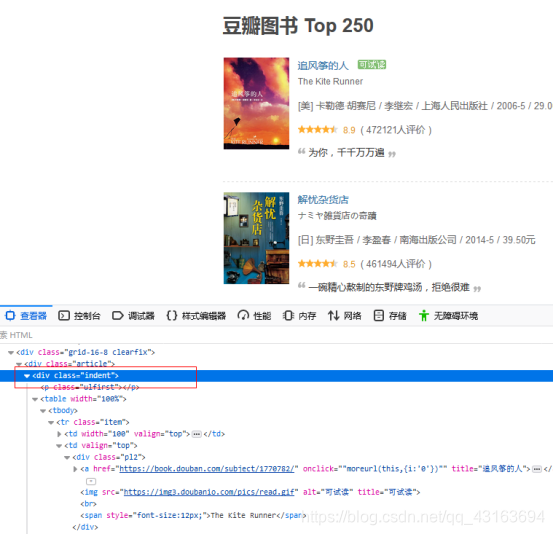
Task: Click the memory chip icon
Action: 288,316
